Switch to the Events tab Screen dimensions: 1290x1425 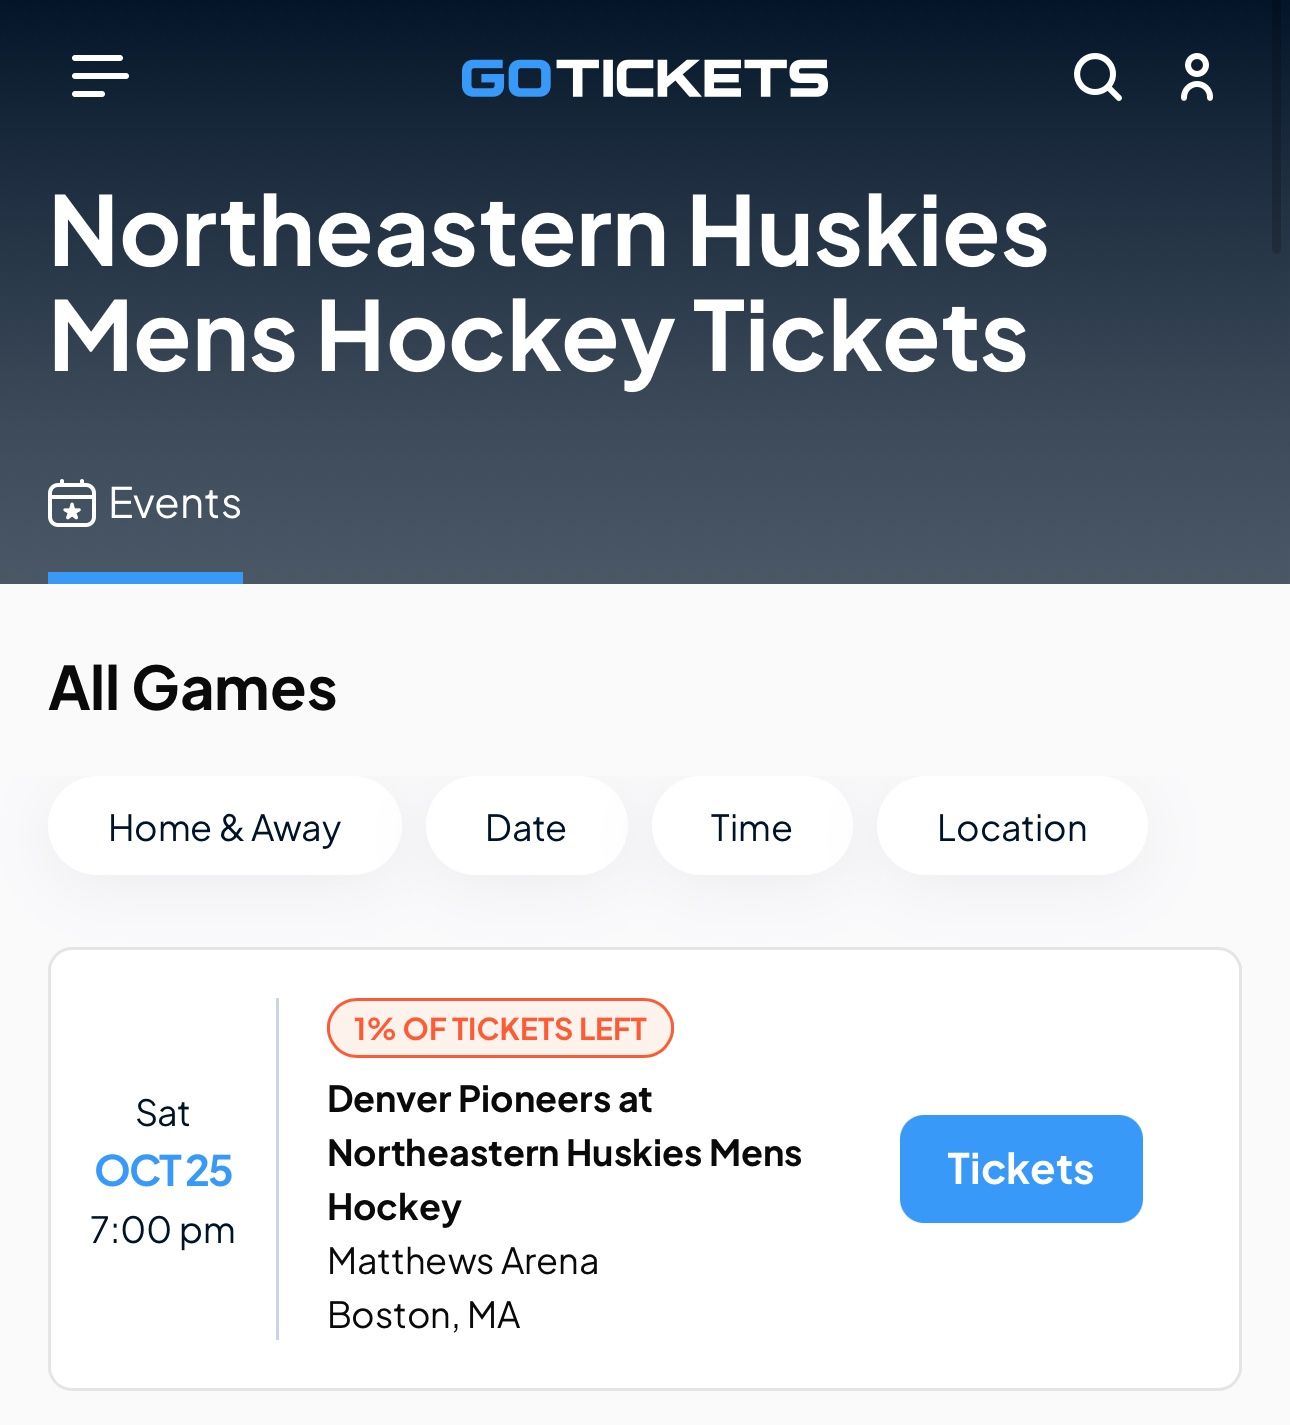coord(146,504)
